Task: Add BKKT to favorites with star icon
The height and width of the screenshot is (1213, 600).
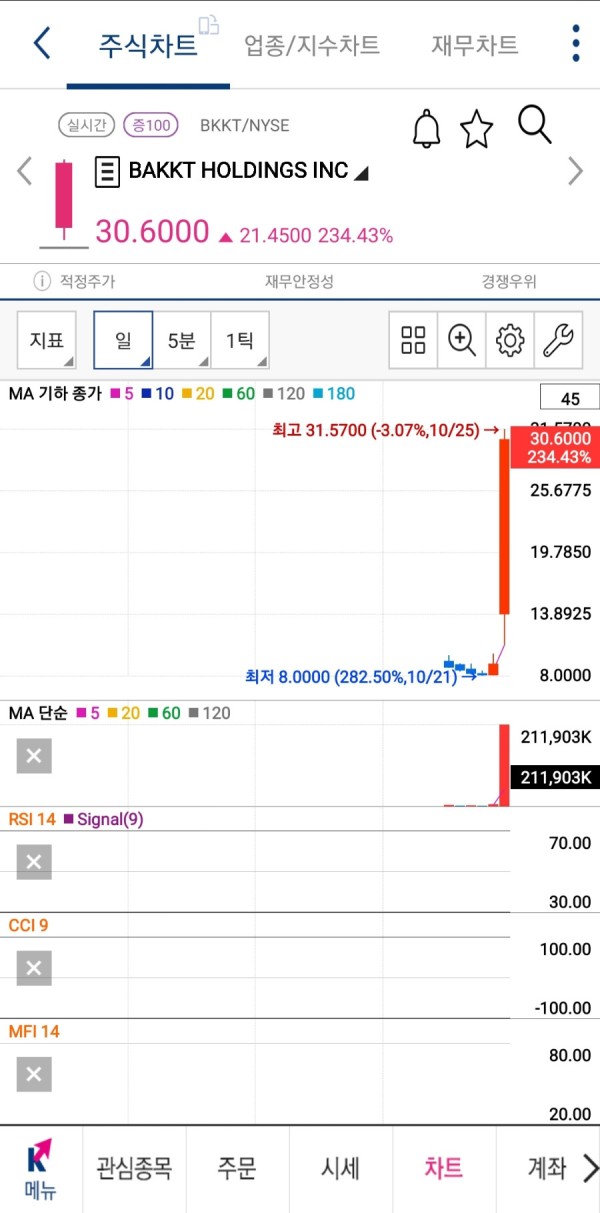Action: pos(477,130)
